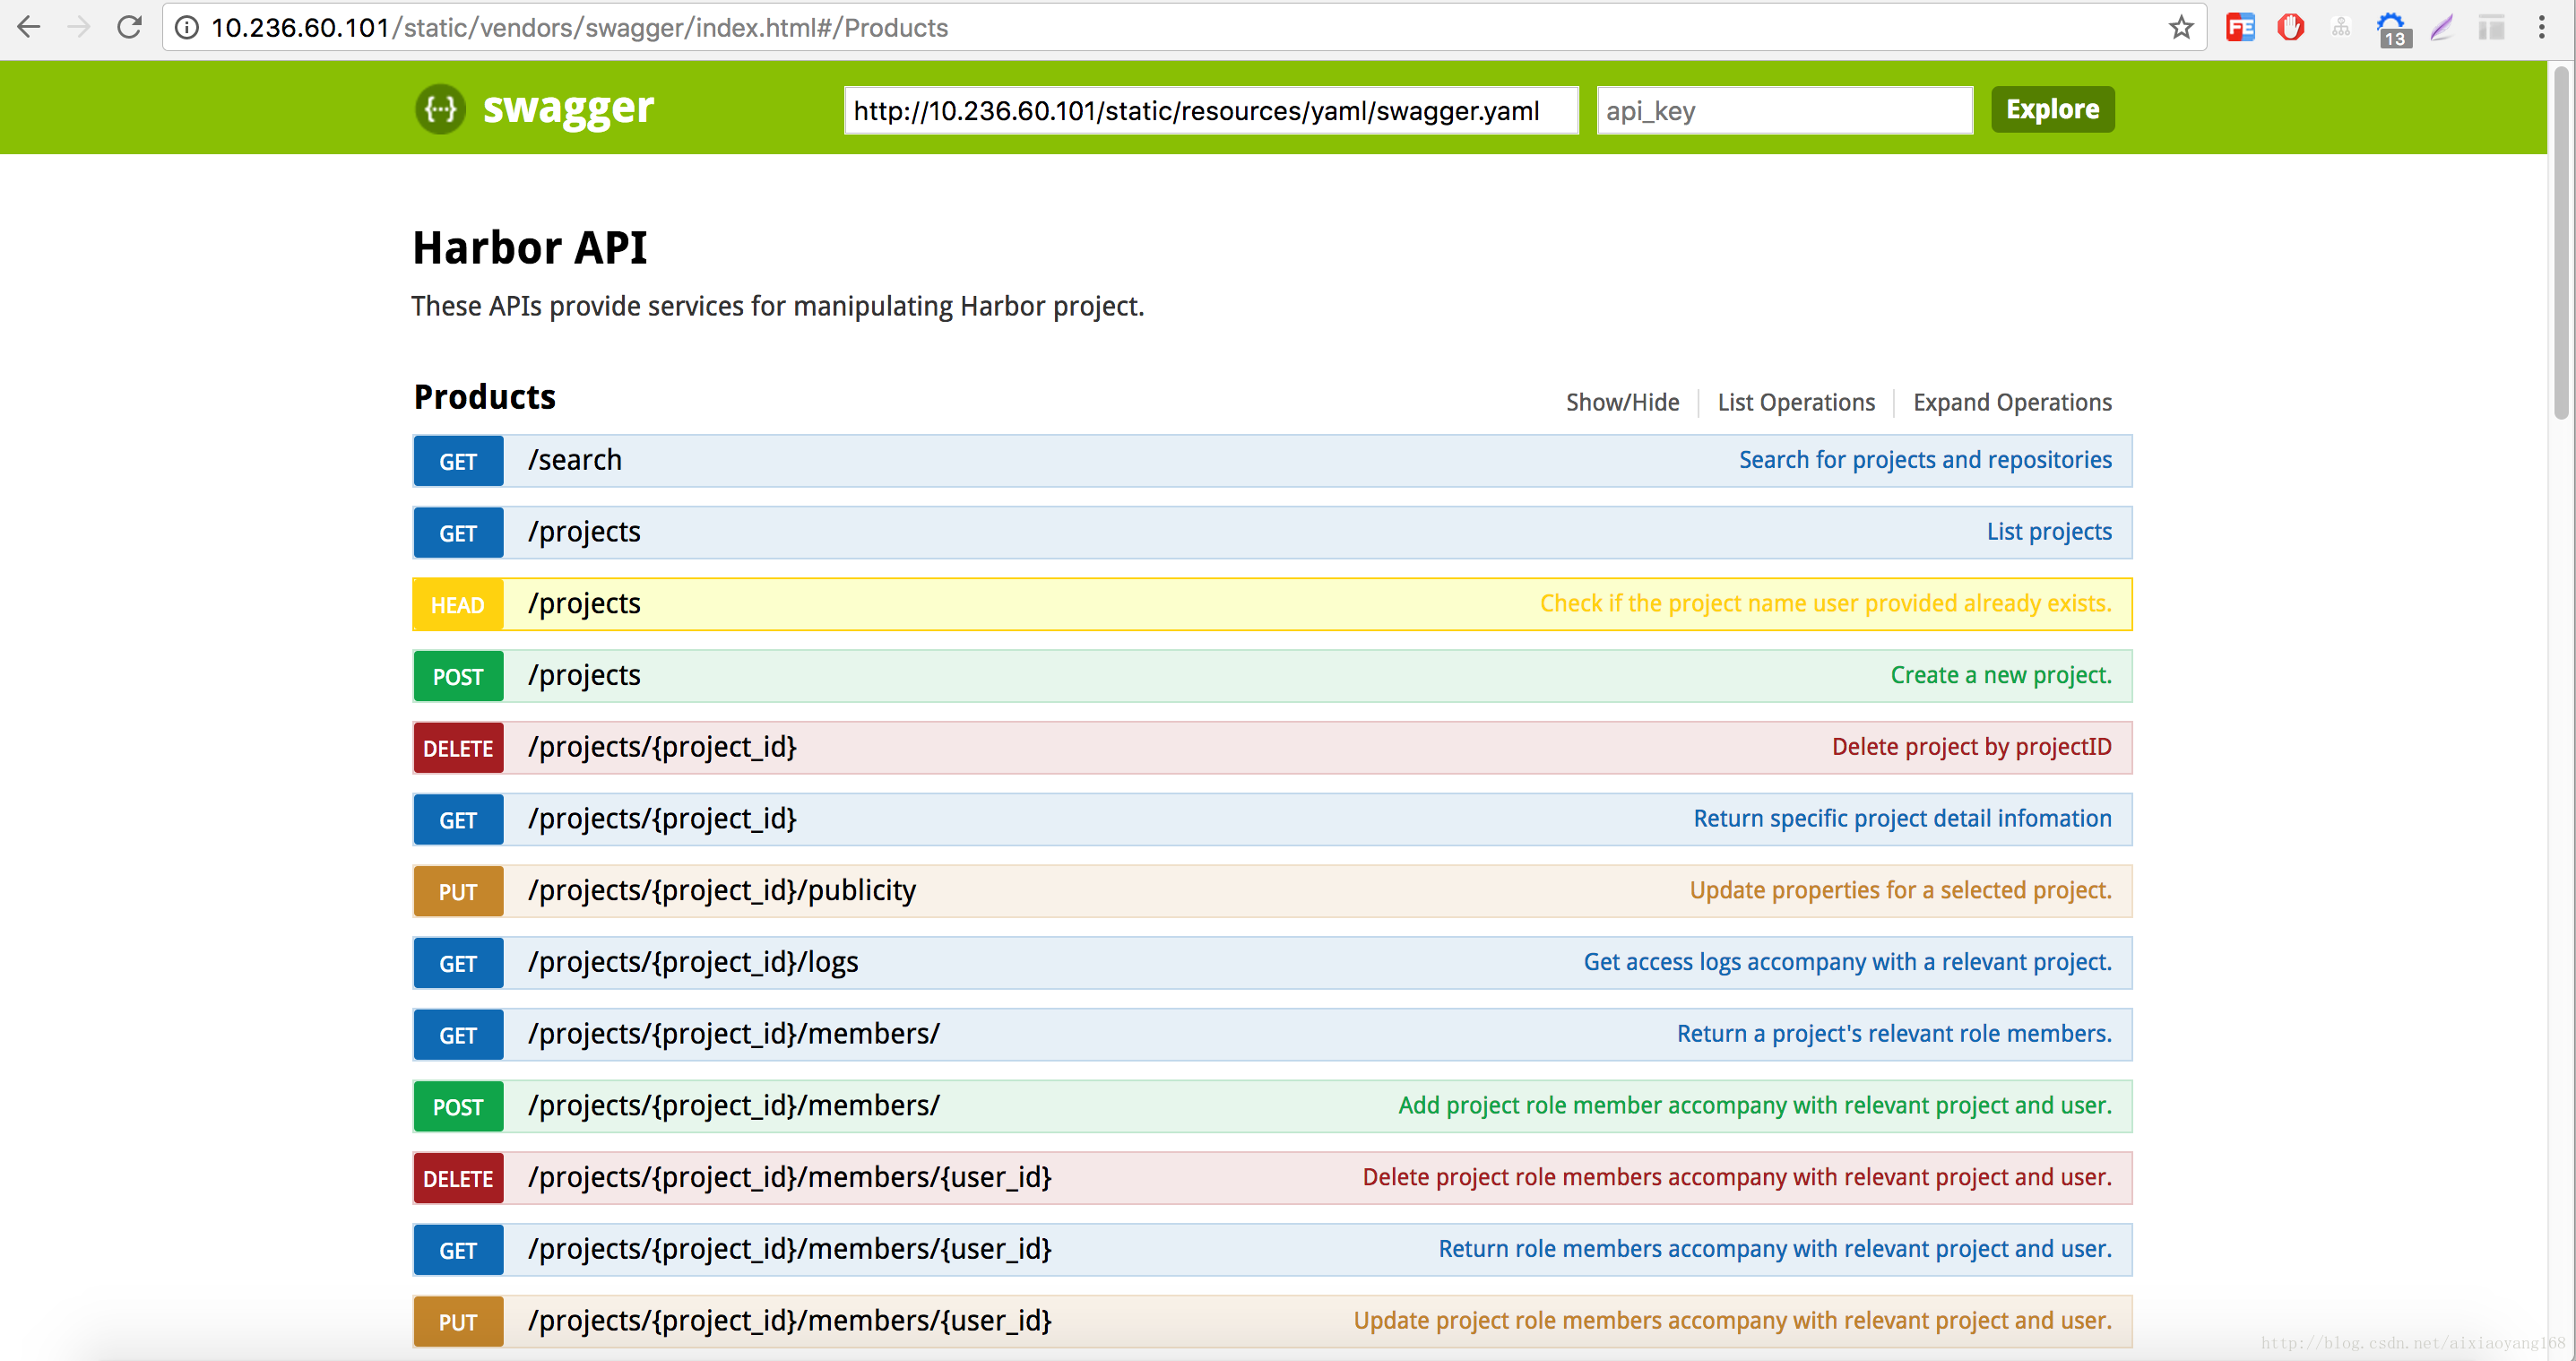Screen dimensions: 2576x1361
Task: Click the Explore button
Action: 2052,109
